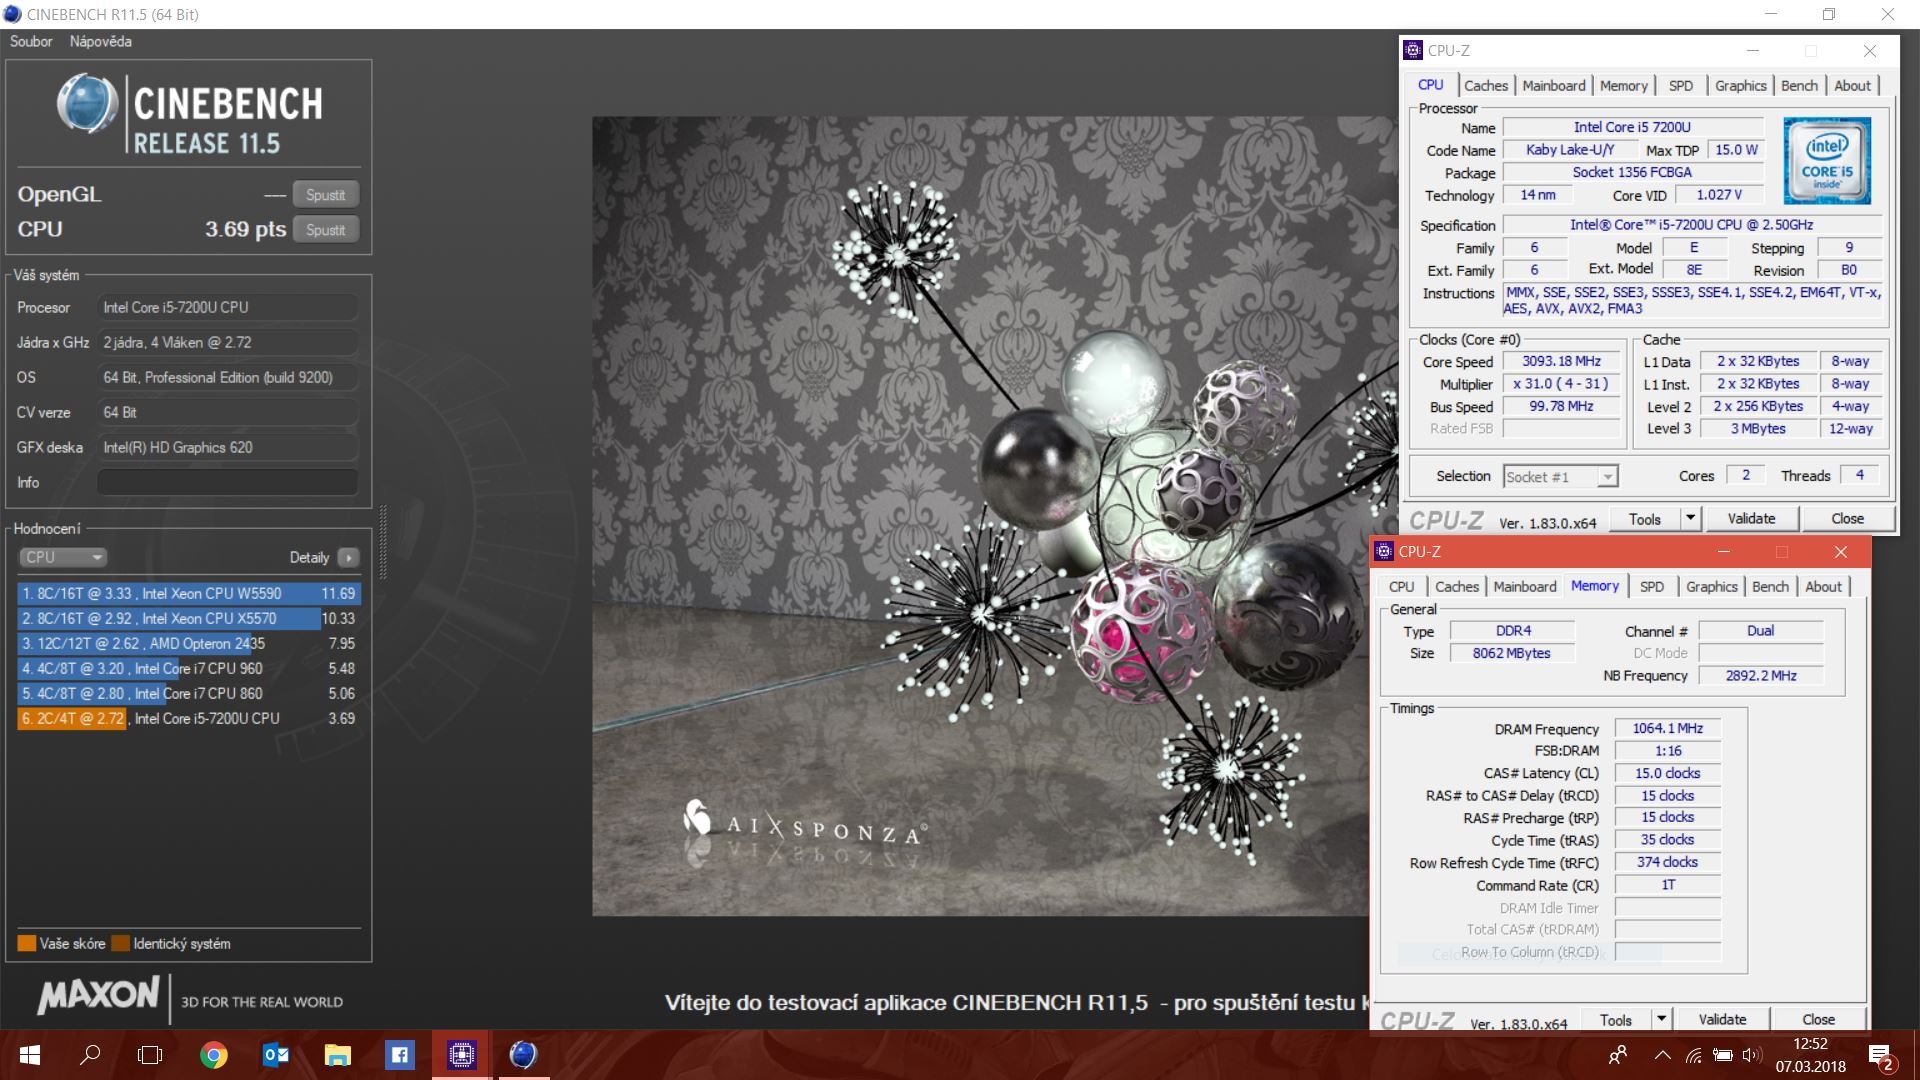Click CPU-Z title bar icon in Memory window
Viewport: 1920px width, 1080px height.
[x=1384, y=551]
